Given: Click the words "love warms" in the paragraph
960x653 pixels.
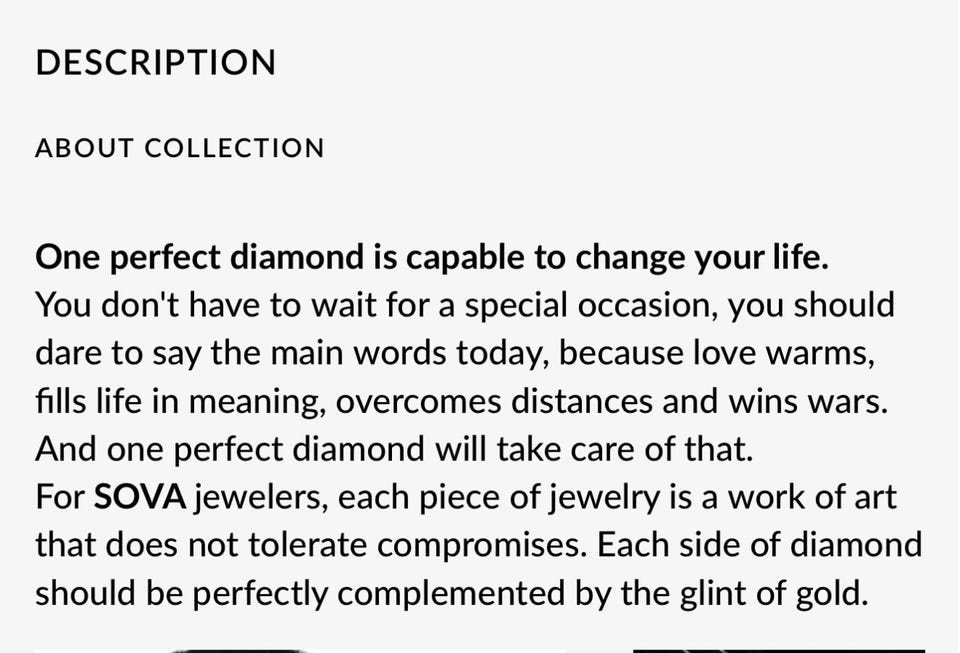Looking at the screenshot, I should coord(784,353).
